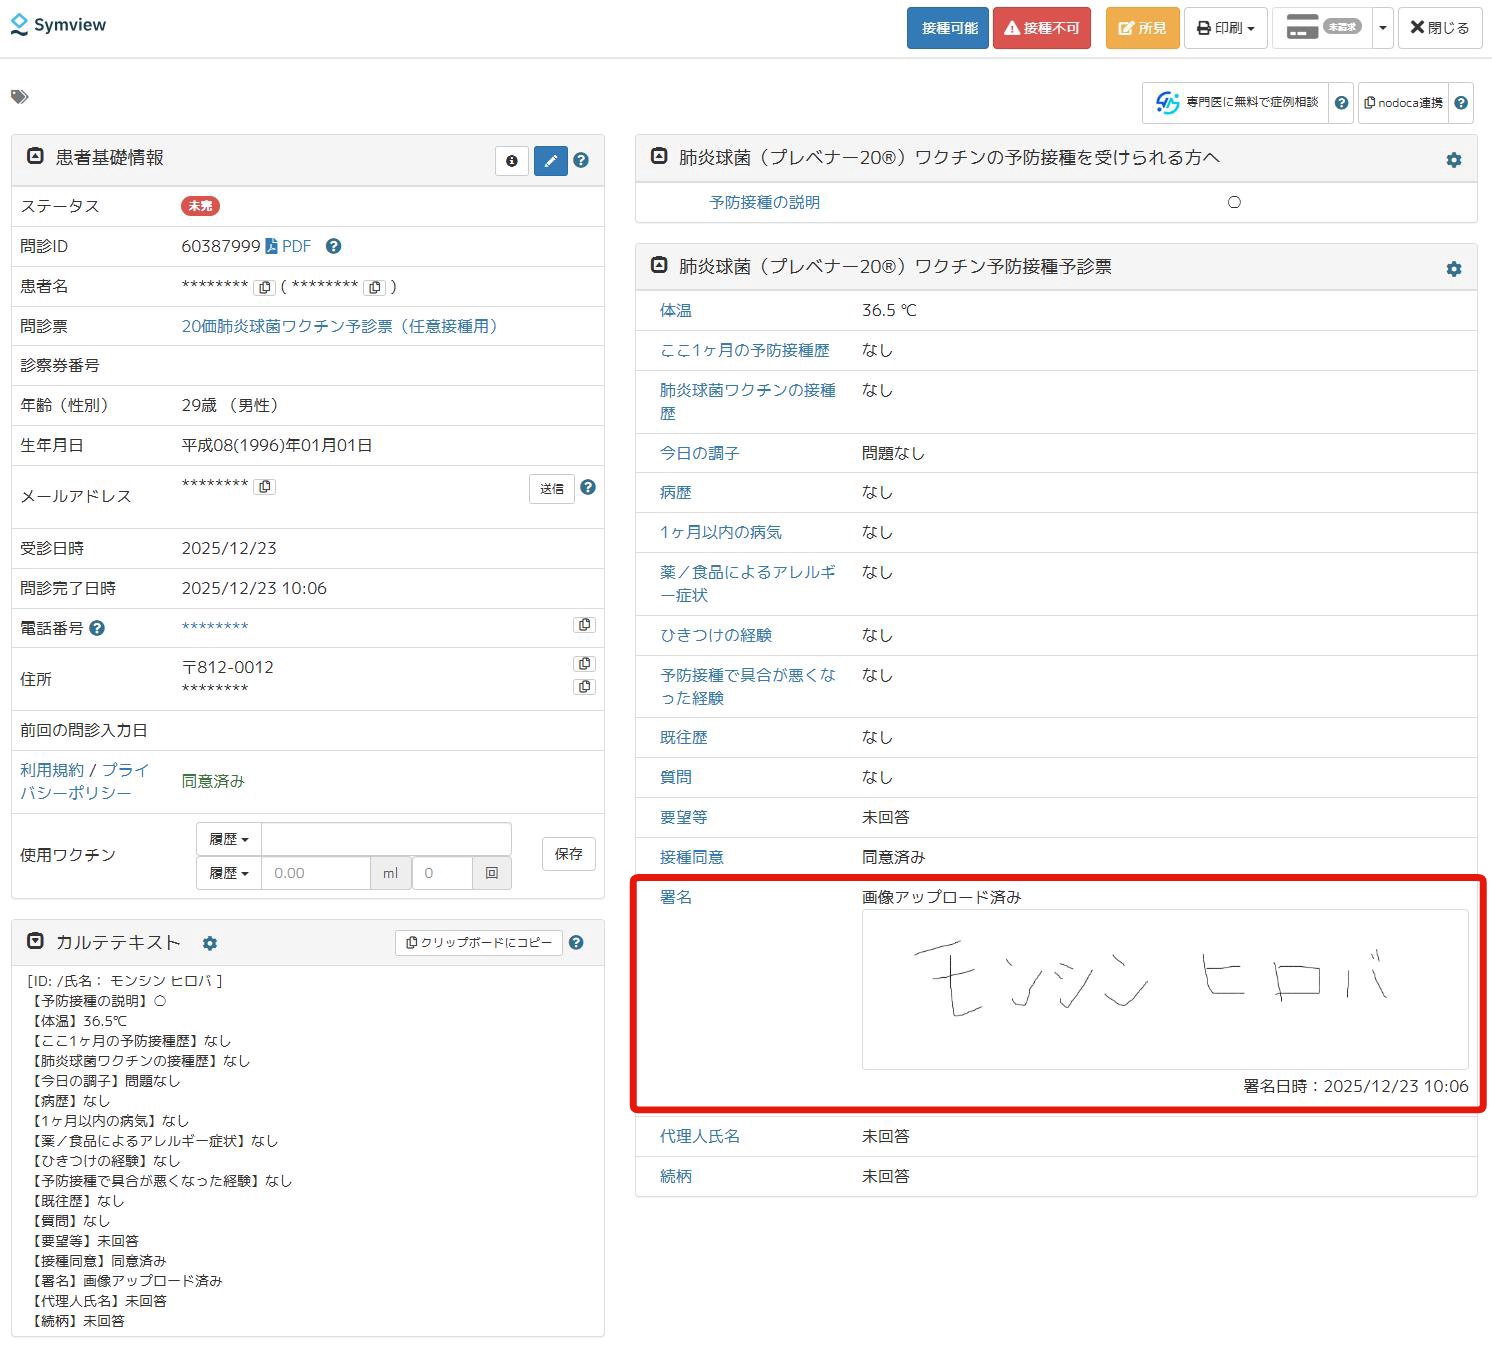Click gear icon on 予防接種予診票 panel

1454,269
